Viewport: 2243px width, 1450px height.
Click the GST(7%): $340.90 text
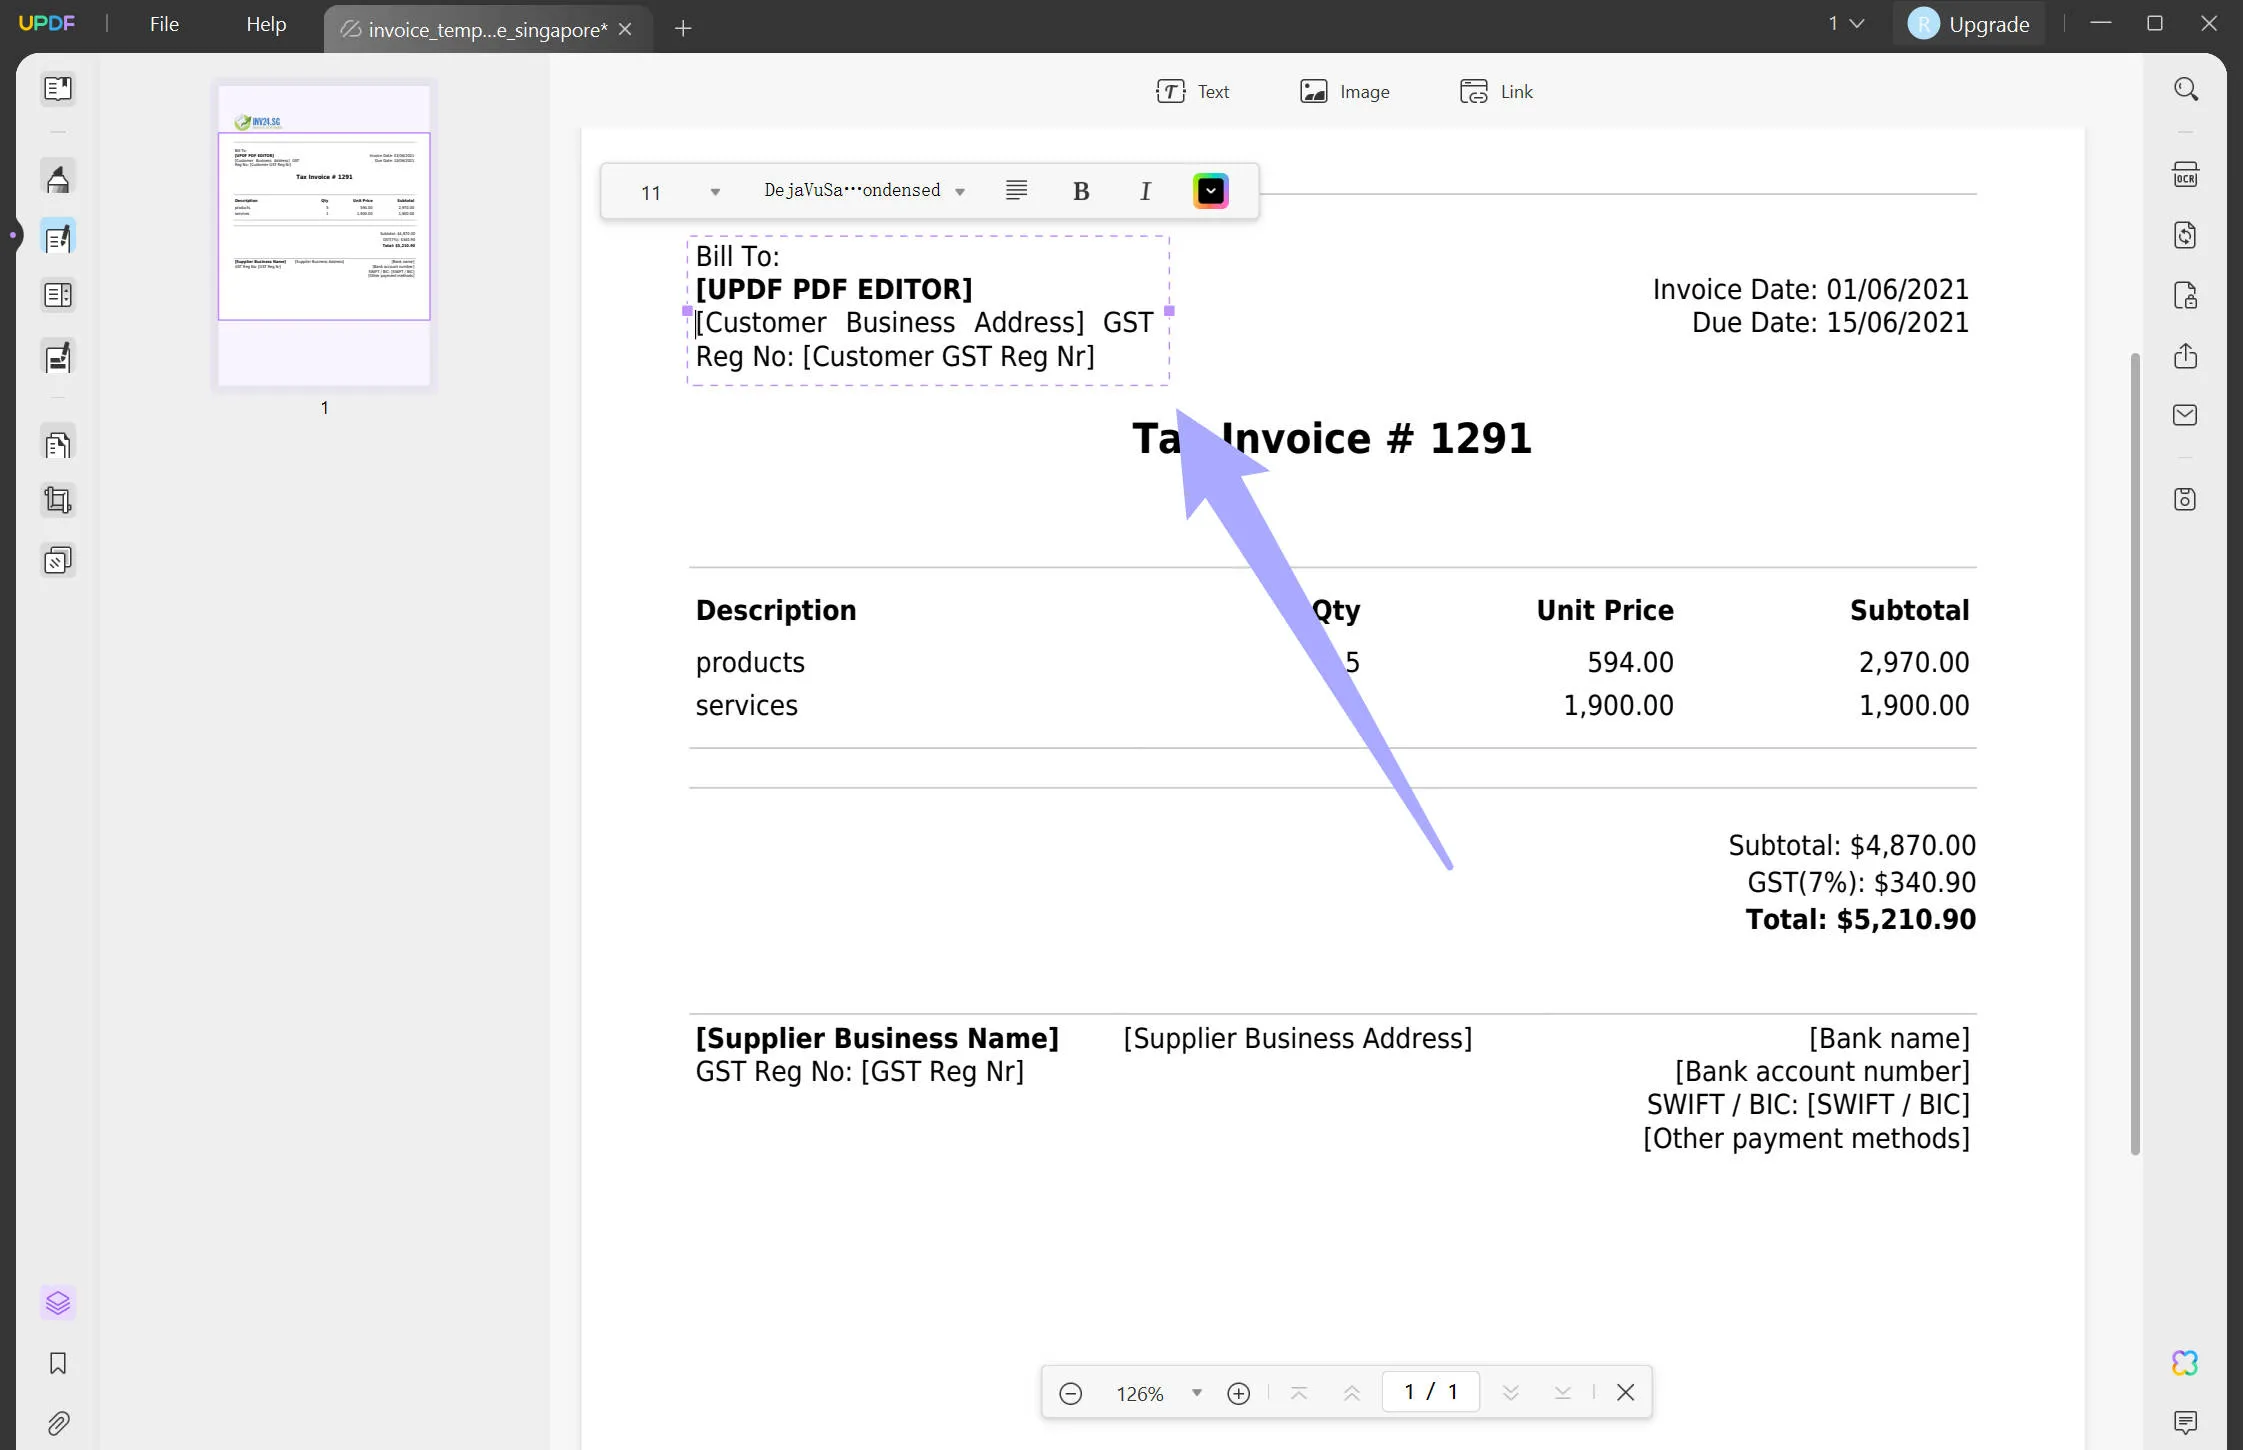[x=1861, y=883]
